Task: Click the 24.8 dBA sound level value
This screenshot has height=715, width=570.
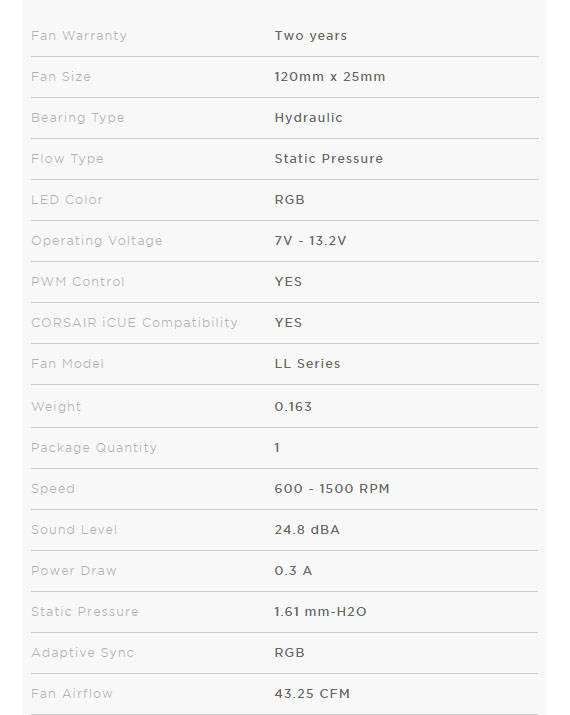Action: tap(307, 530)
